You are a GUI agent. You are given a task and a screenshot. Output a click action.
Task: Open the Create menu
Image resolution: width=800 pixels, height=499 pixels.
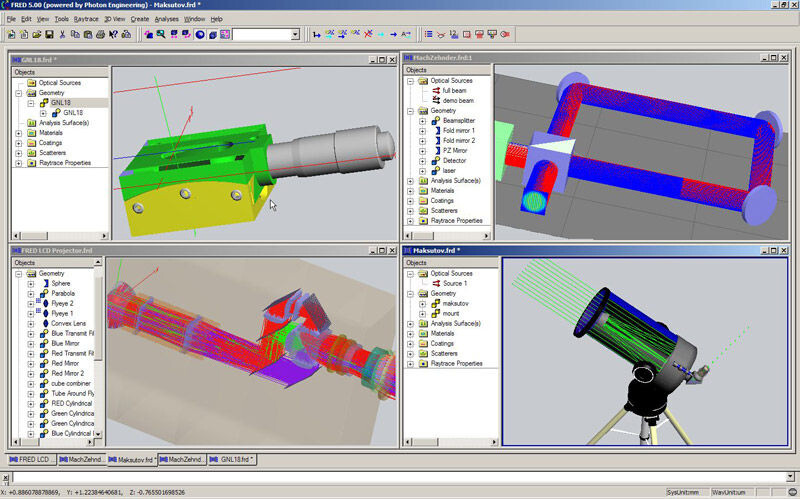tap(140, 19)
